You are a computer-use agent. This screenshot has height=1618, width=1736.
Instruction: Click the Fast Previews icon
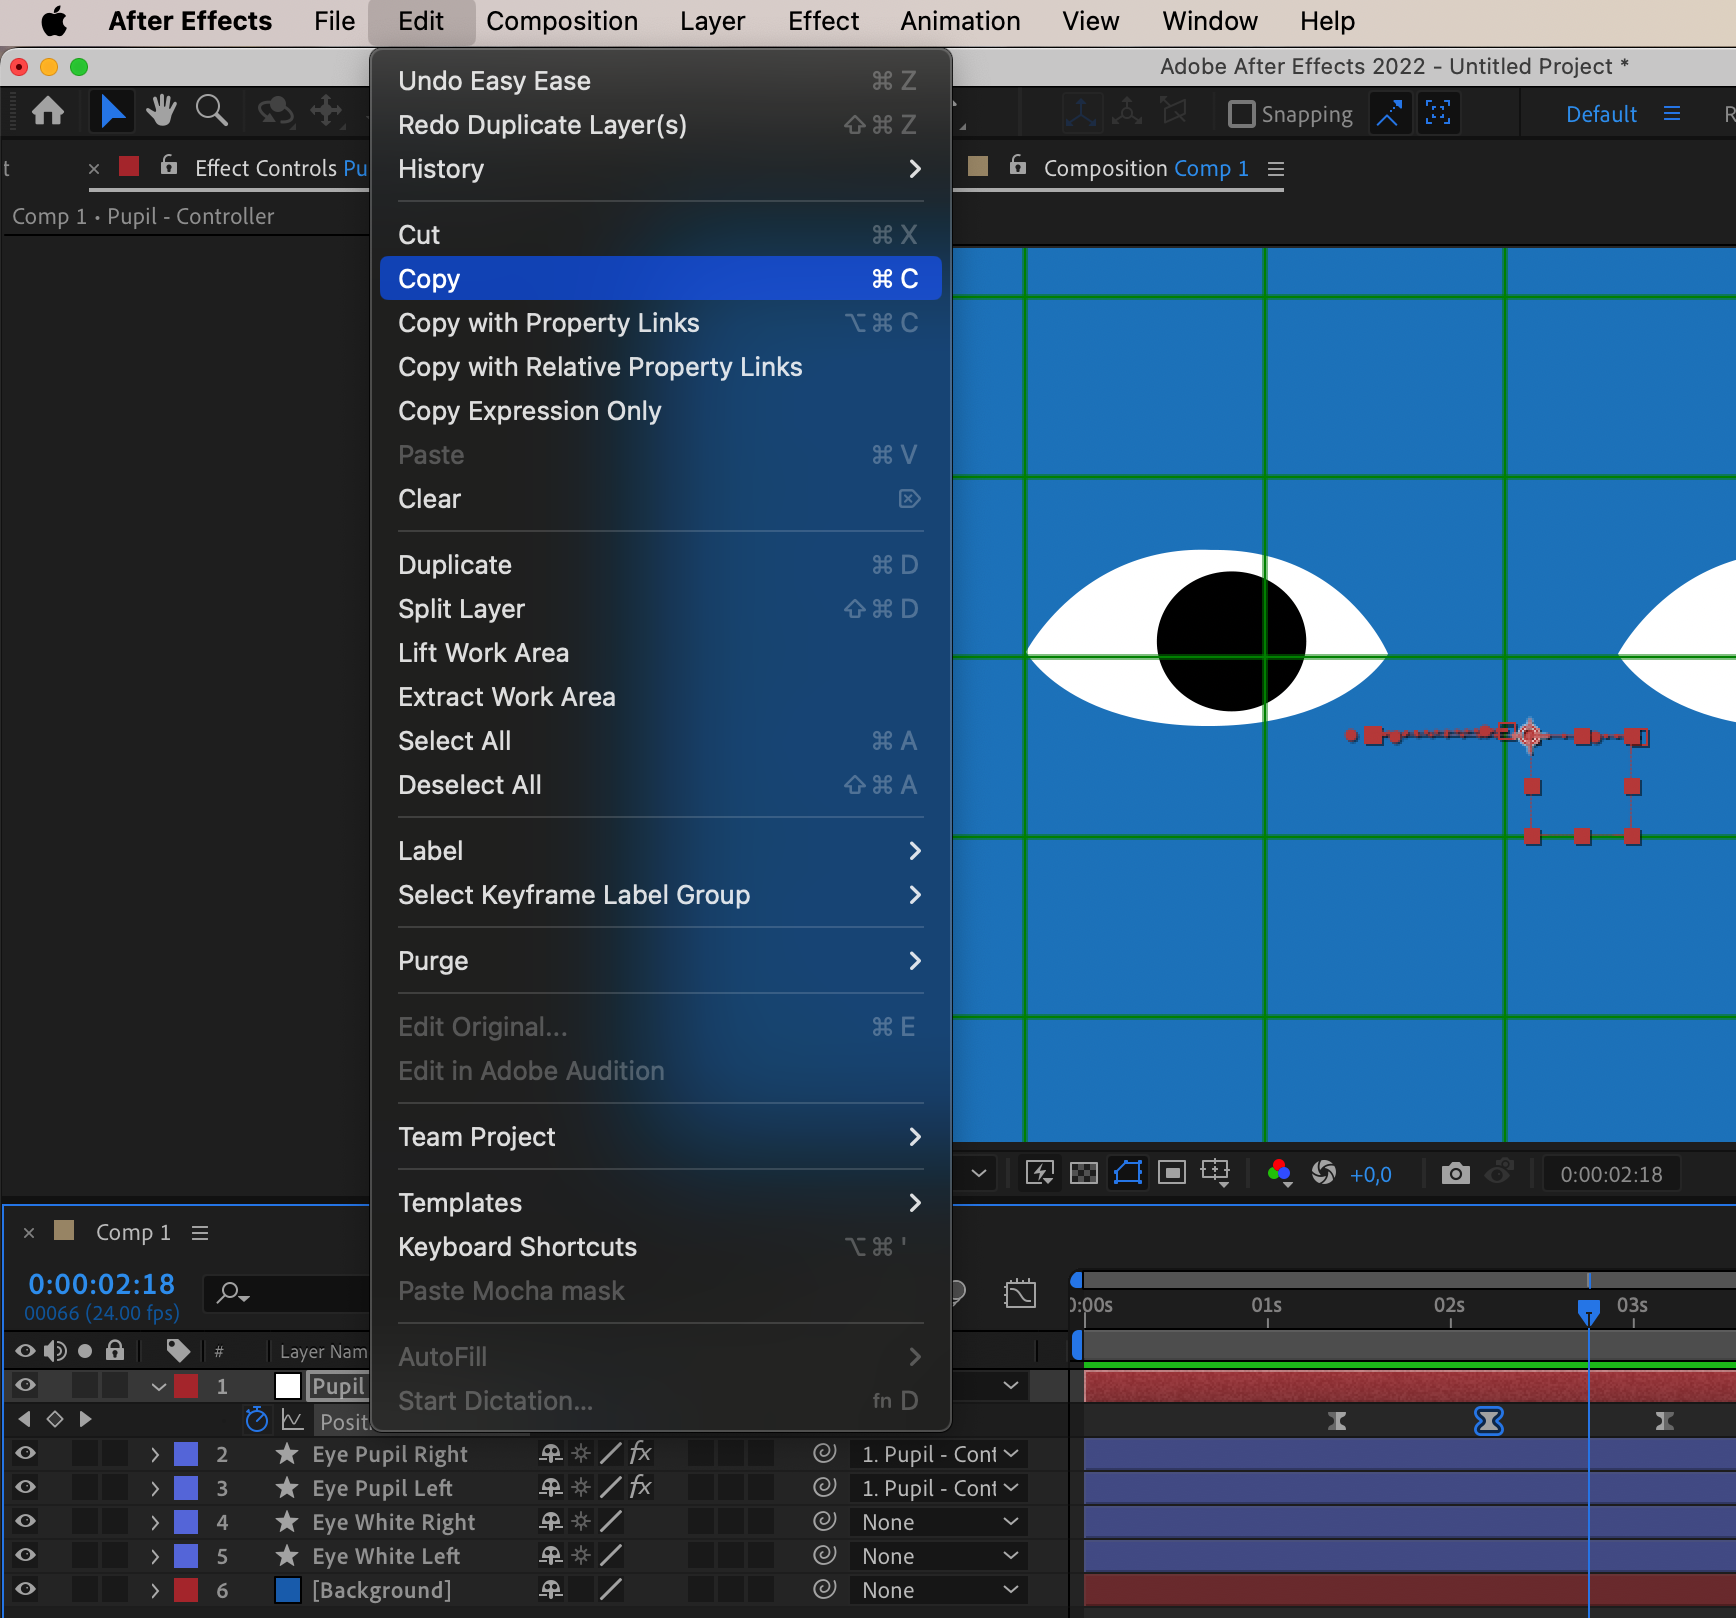(1040, 1173)
